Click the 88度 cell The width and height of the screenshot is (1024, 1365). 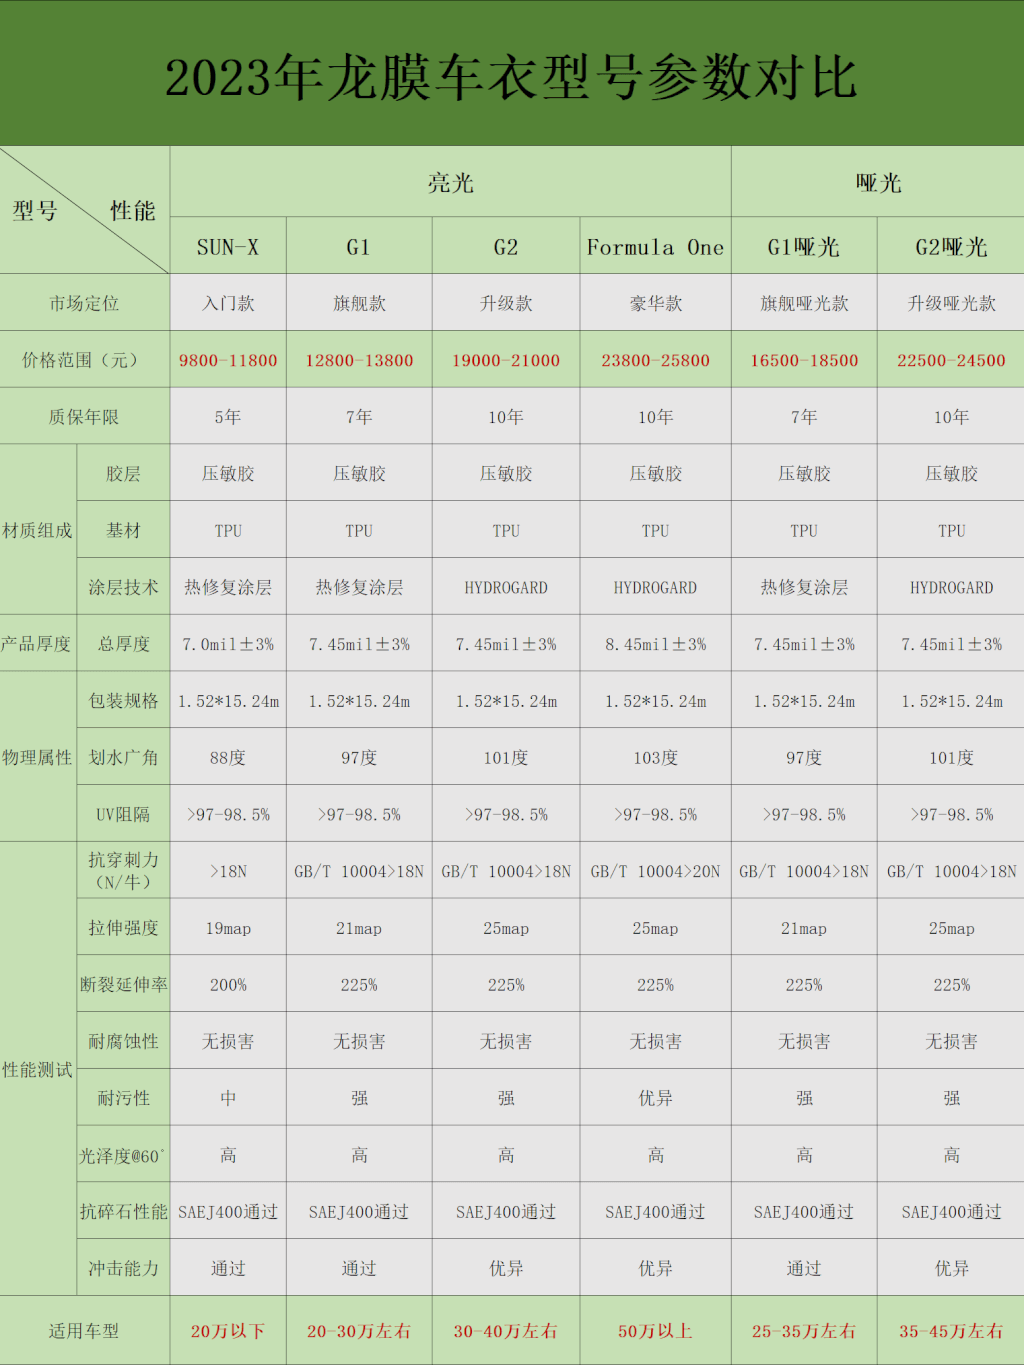[228, 758]
